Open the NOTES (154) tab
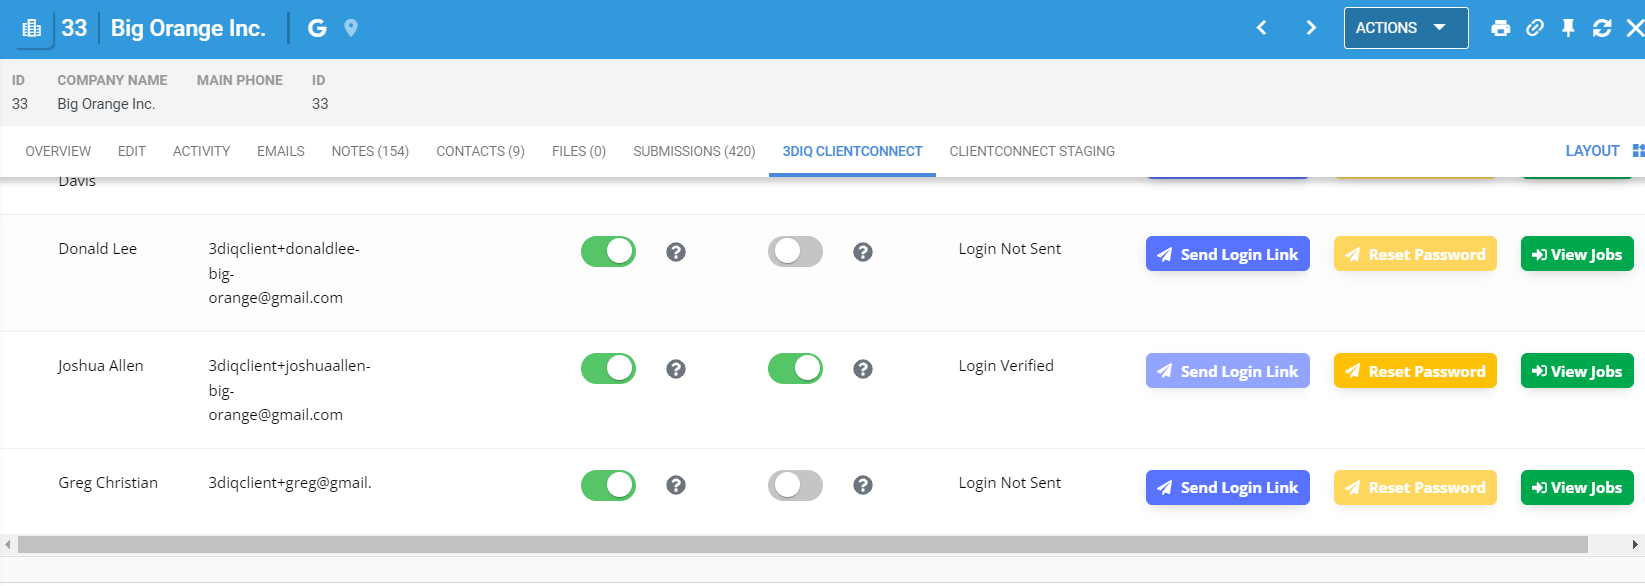1645x586 pixels. point(370,151)
